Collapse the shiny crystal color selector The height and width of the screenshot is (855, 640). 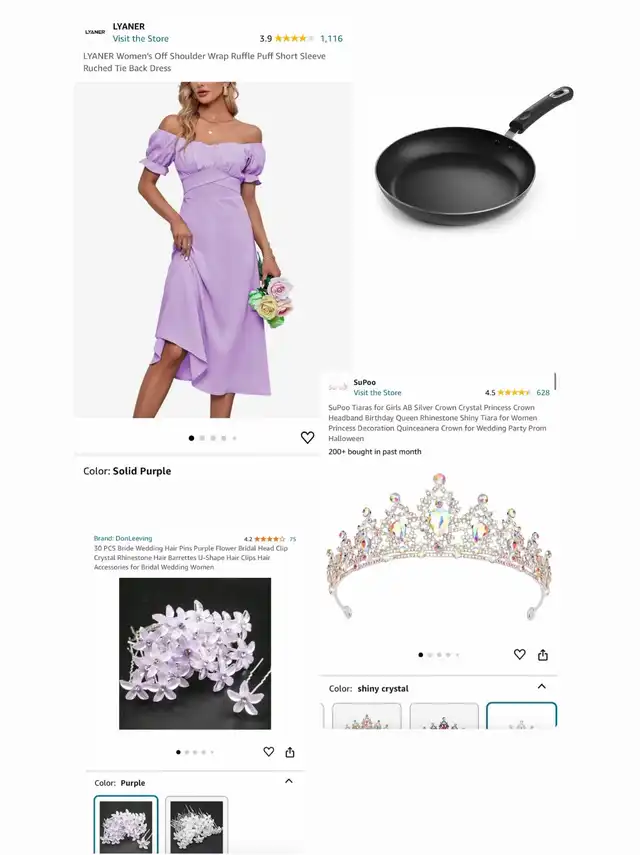click(541, 687)
